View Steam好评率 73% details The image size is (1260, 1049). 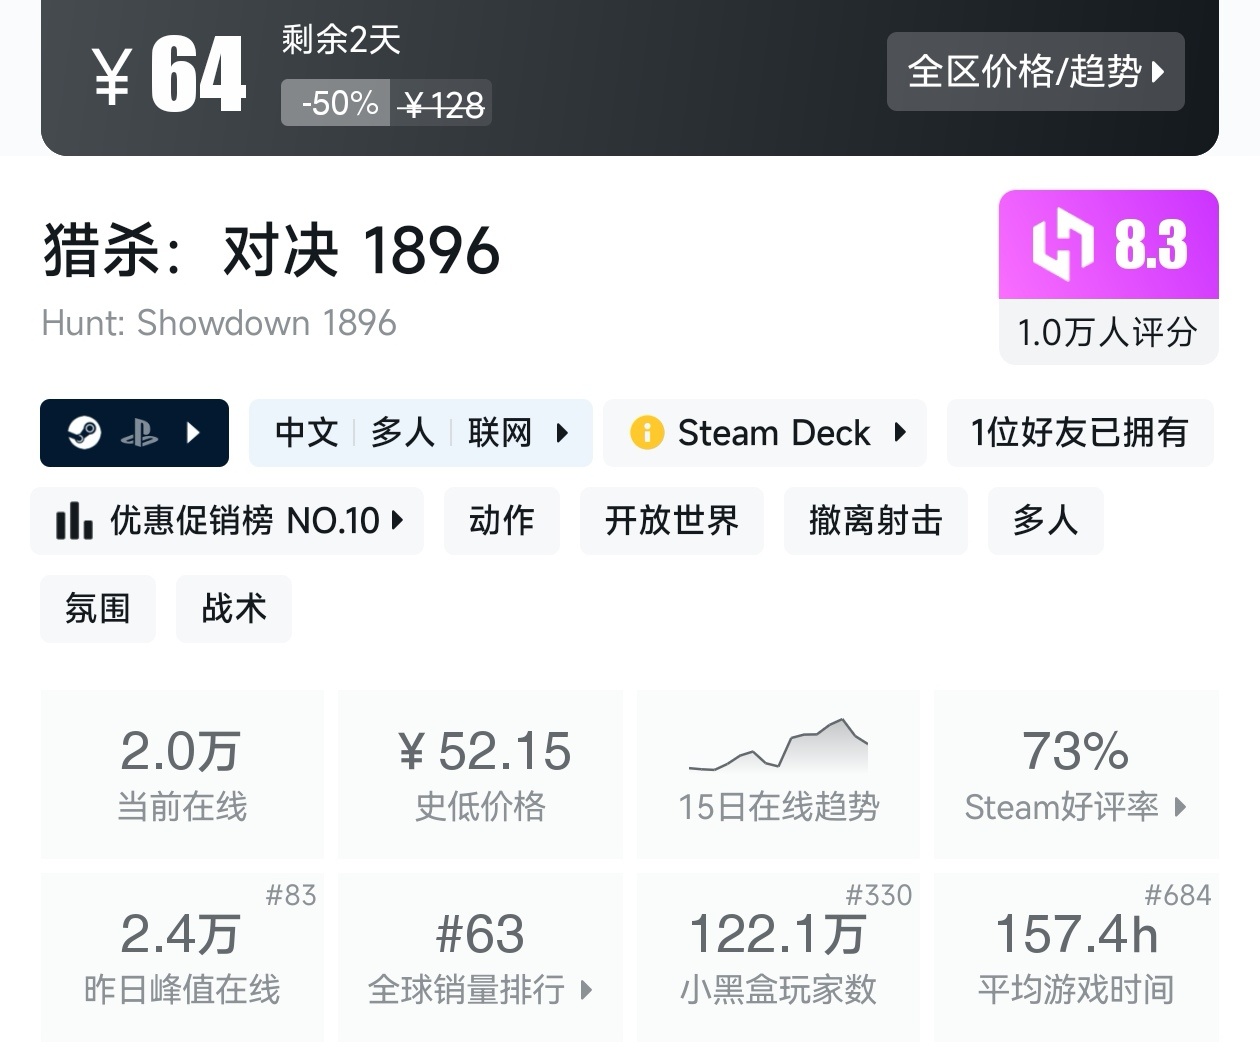click(x=1075, y=773)
